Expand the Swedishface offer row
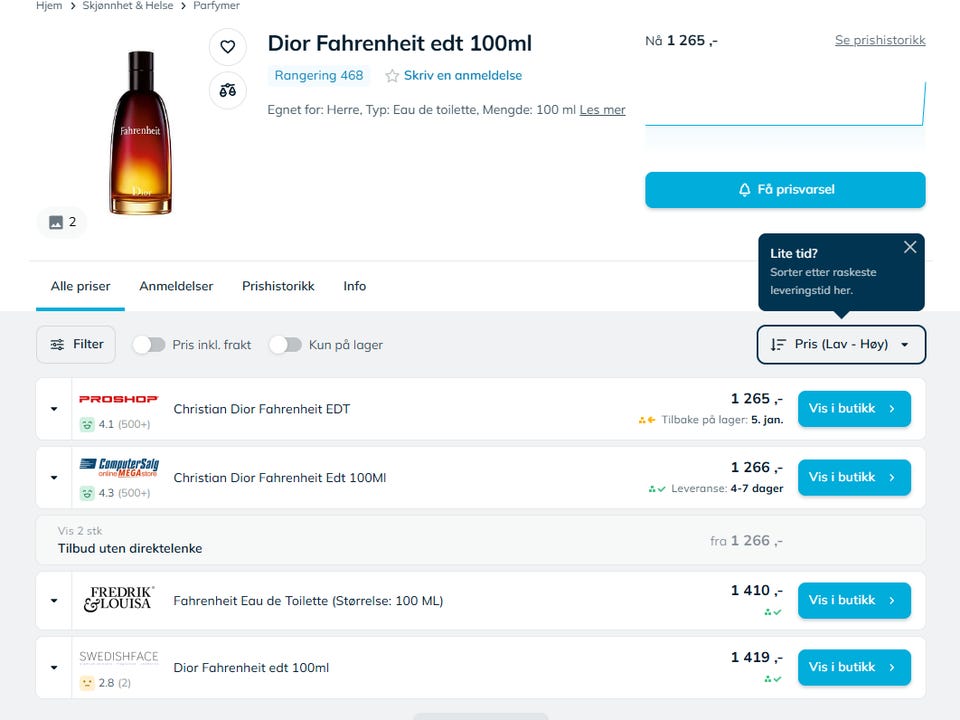The width and height of the screenshot is (960, 720). pyautogui.click(x=54, y=668)
